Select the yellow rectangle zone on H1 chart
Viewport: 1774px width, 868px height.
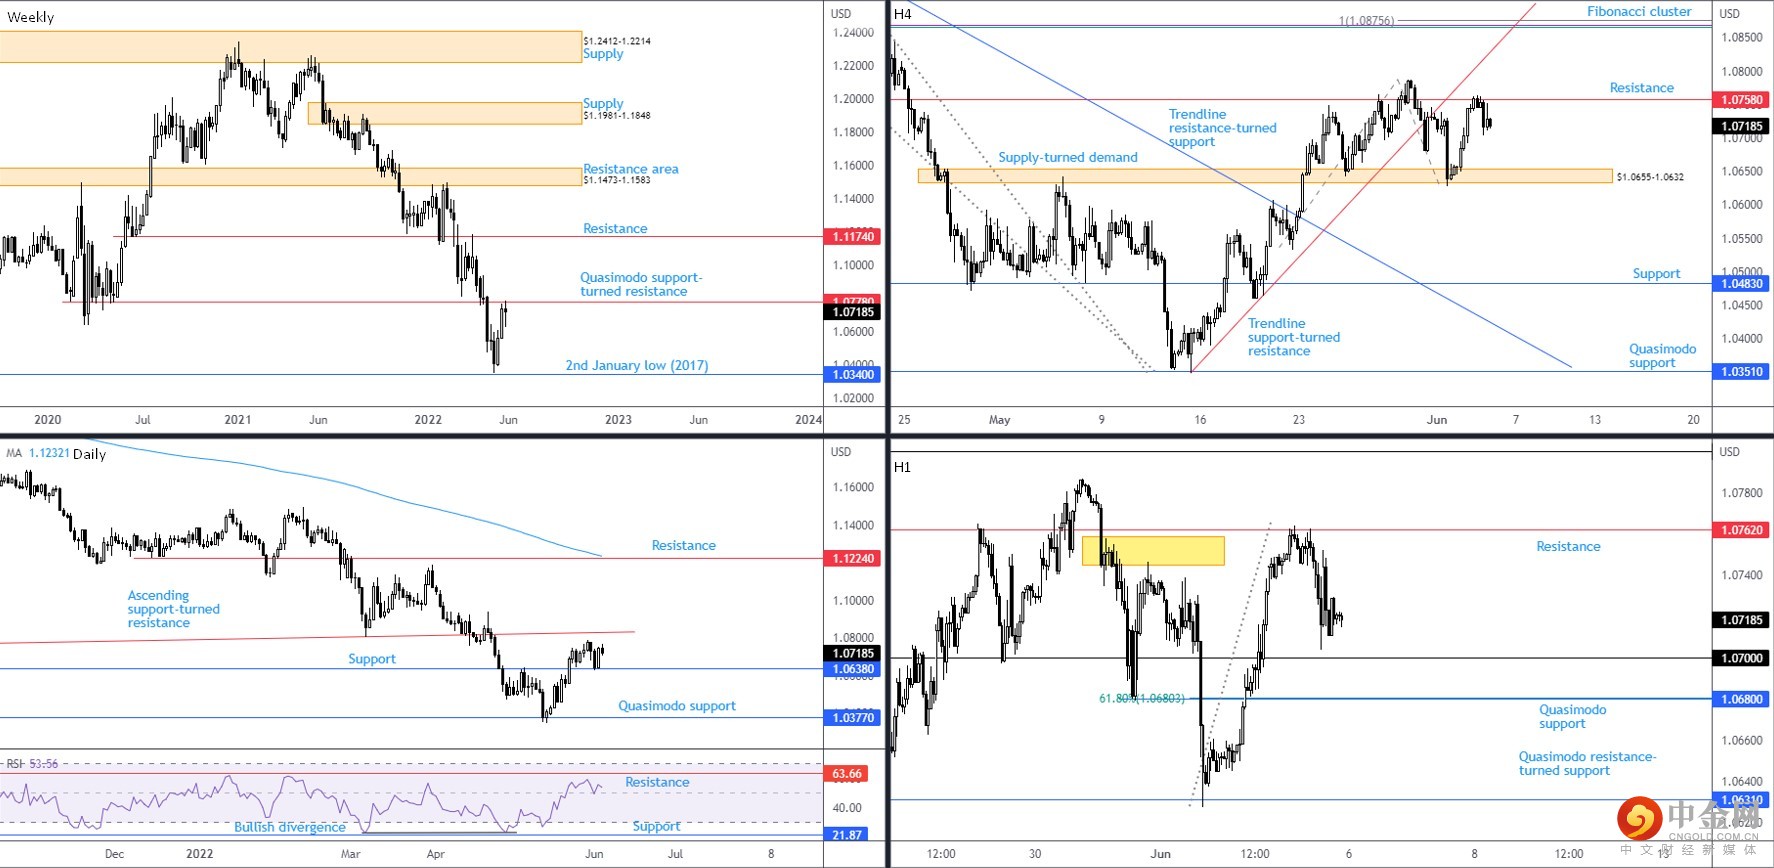pyautogui.click(x=1153, y=551)
